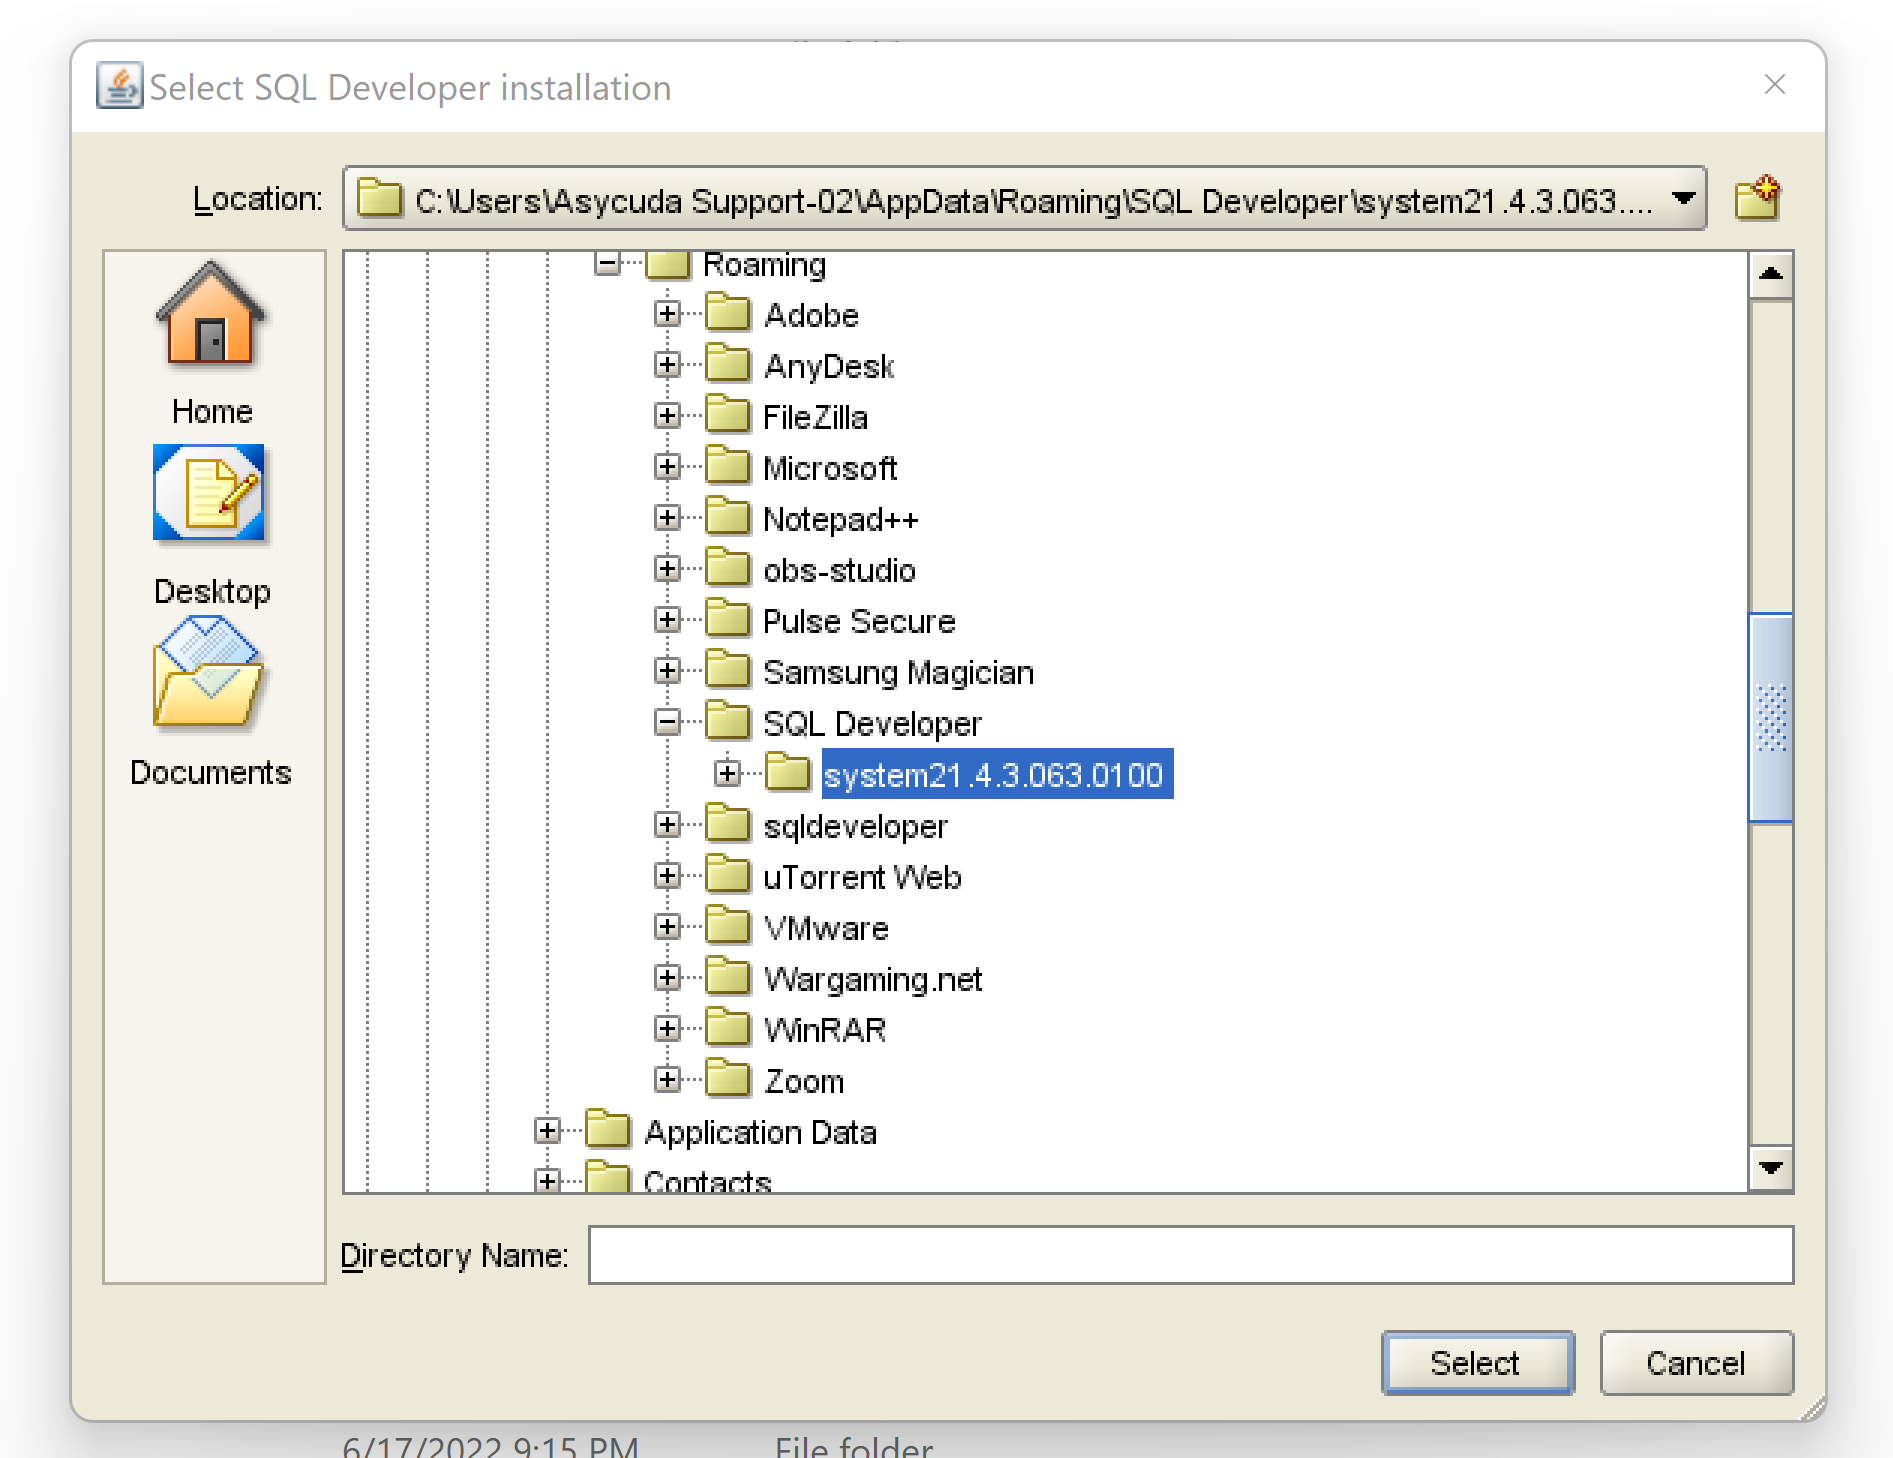
Task: Expand the Notepad++ folder node
Action: coord(667,517)
